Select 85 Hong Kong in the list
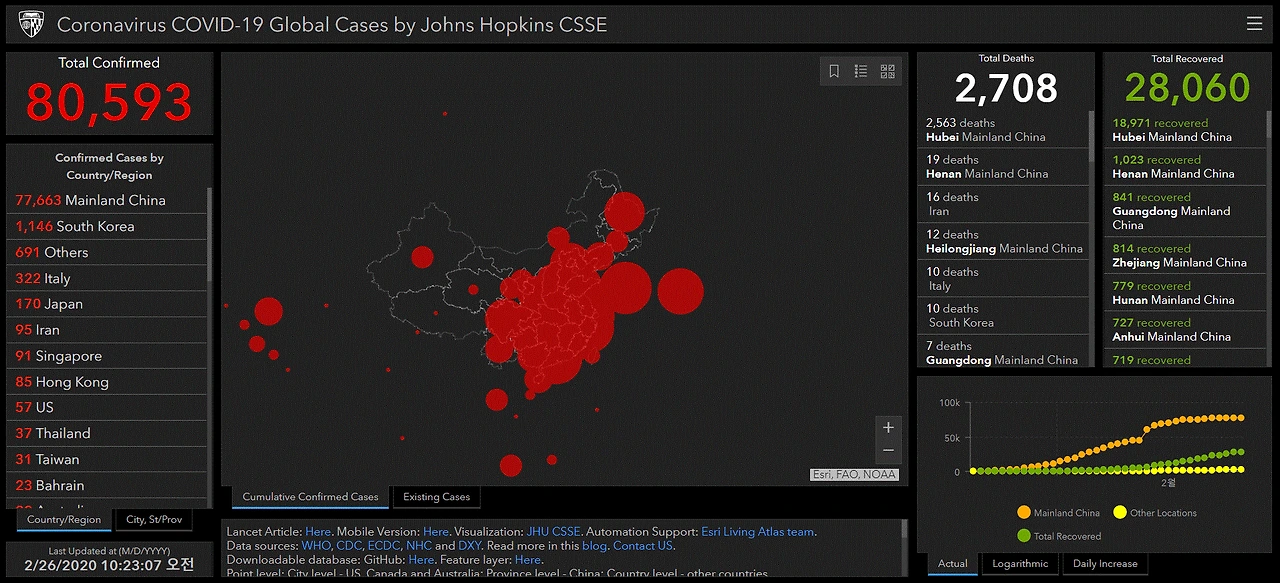 [x=107, y=382]
